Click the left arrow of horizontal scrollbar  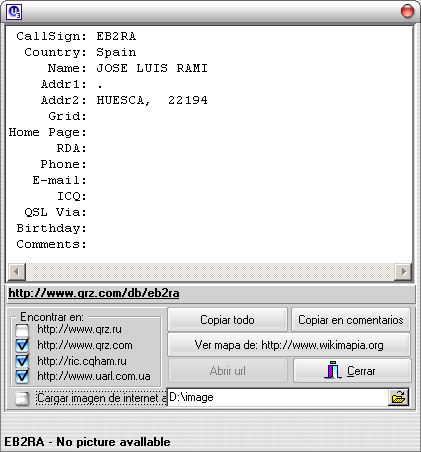pyautogui.click(x=16, y=272)
